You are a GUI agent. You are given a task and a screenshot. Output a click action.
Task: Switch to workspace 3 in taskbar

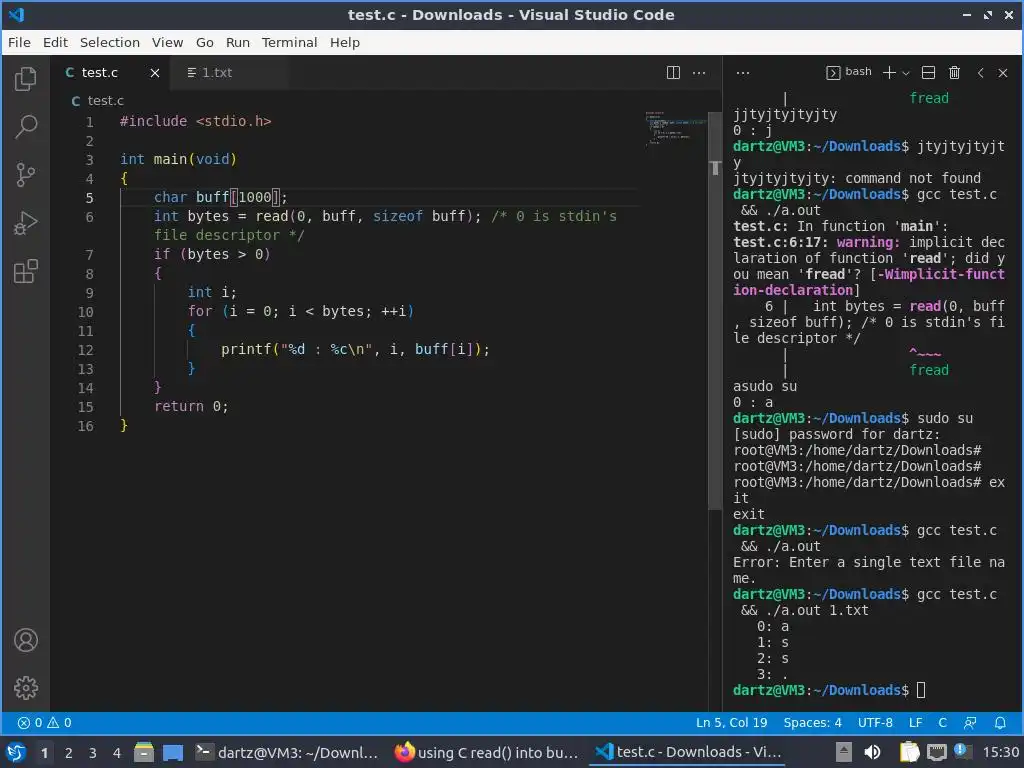coord(93,753)
